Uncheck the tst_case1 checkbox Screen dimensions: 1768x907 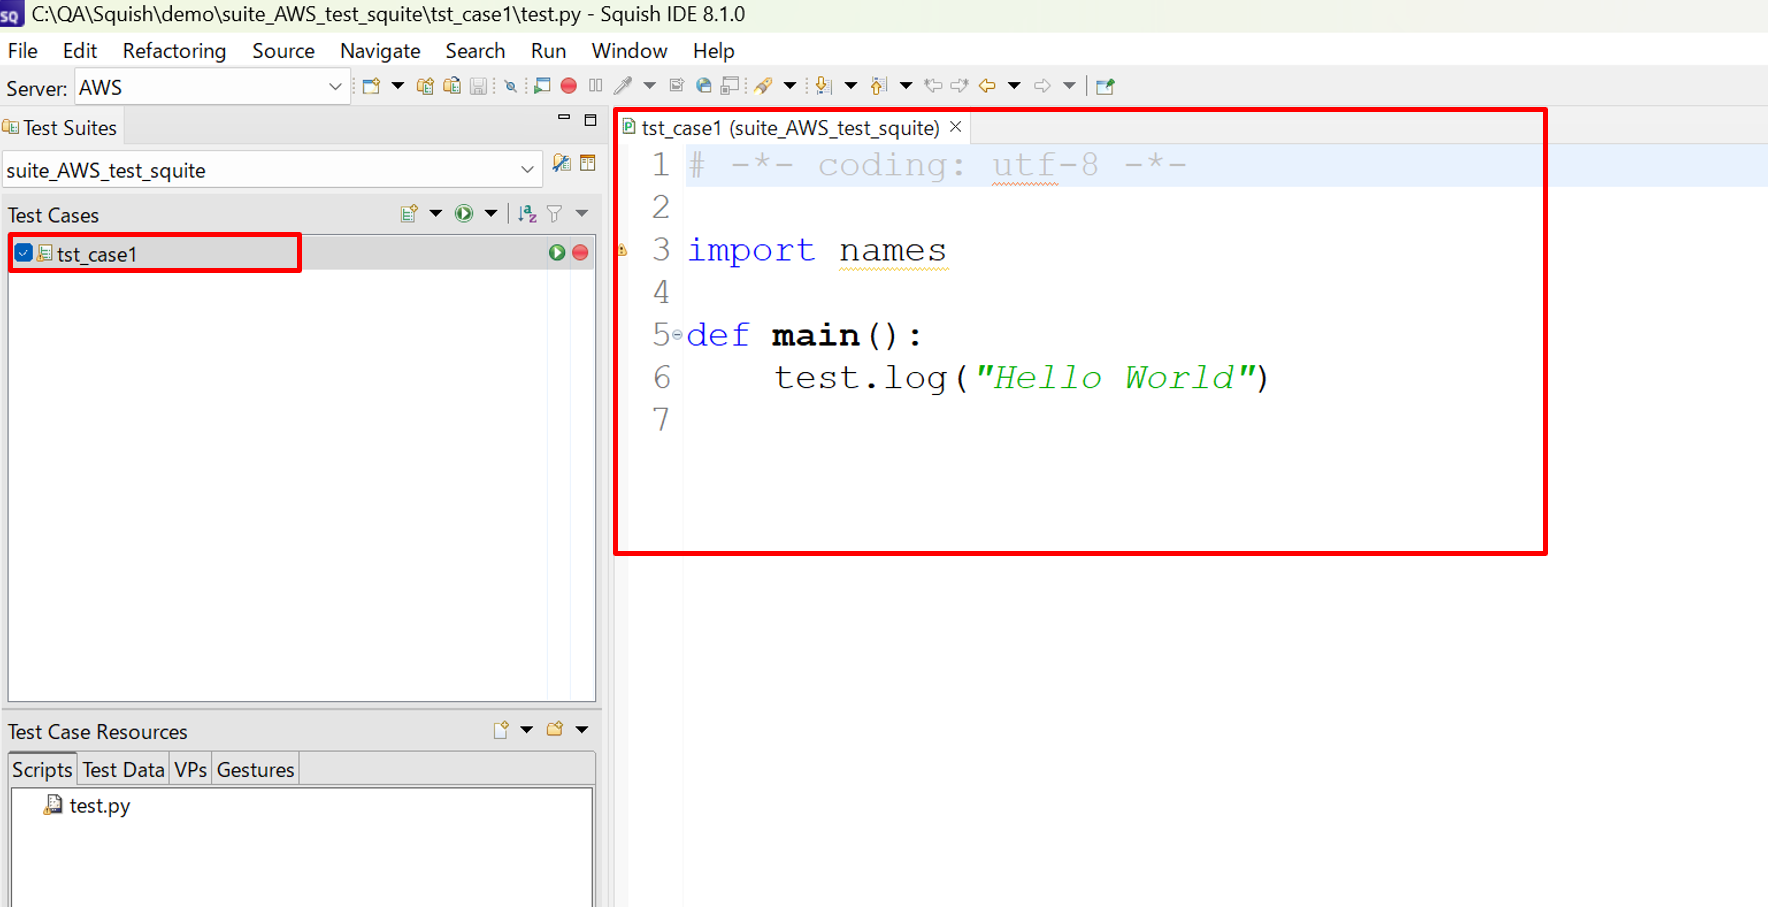(23, 253)
